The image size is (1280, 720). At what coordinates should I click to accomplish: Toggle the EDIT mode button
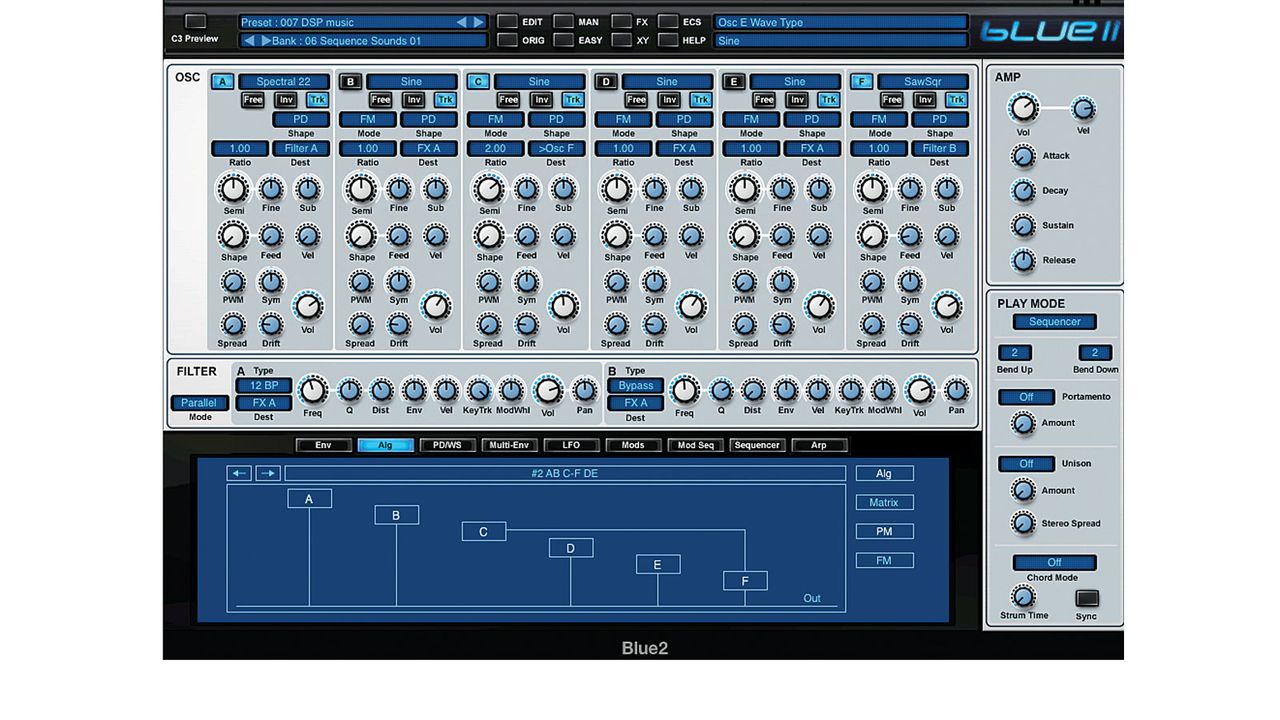tap(507, 21)
